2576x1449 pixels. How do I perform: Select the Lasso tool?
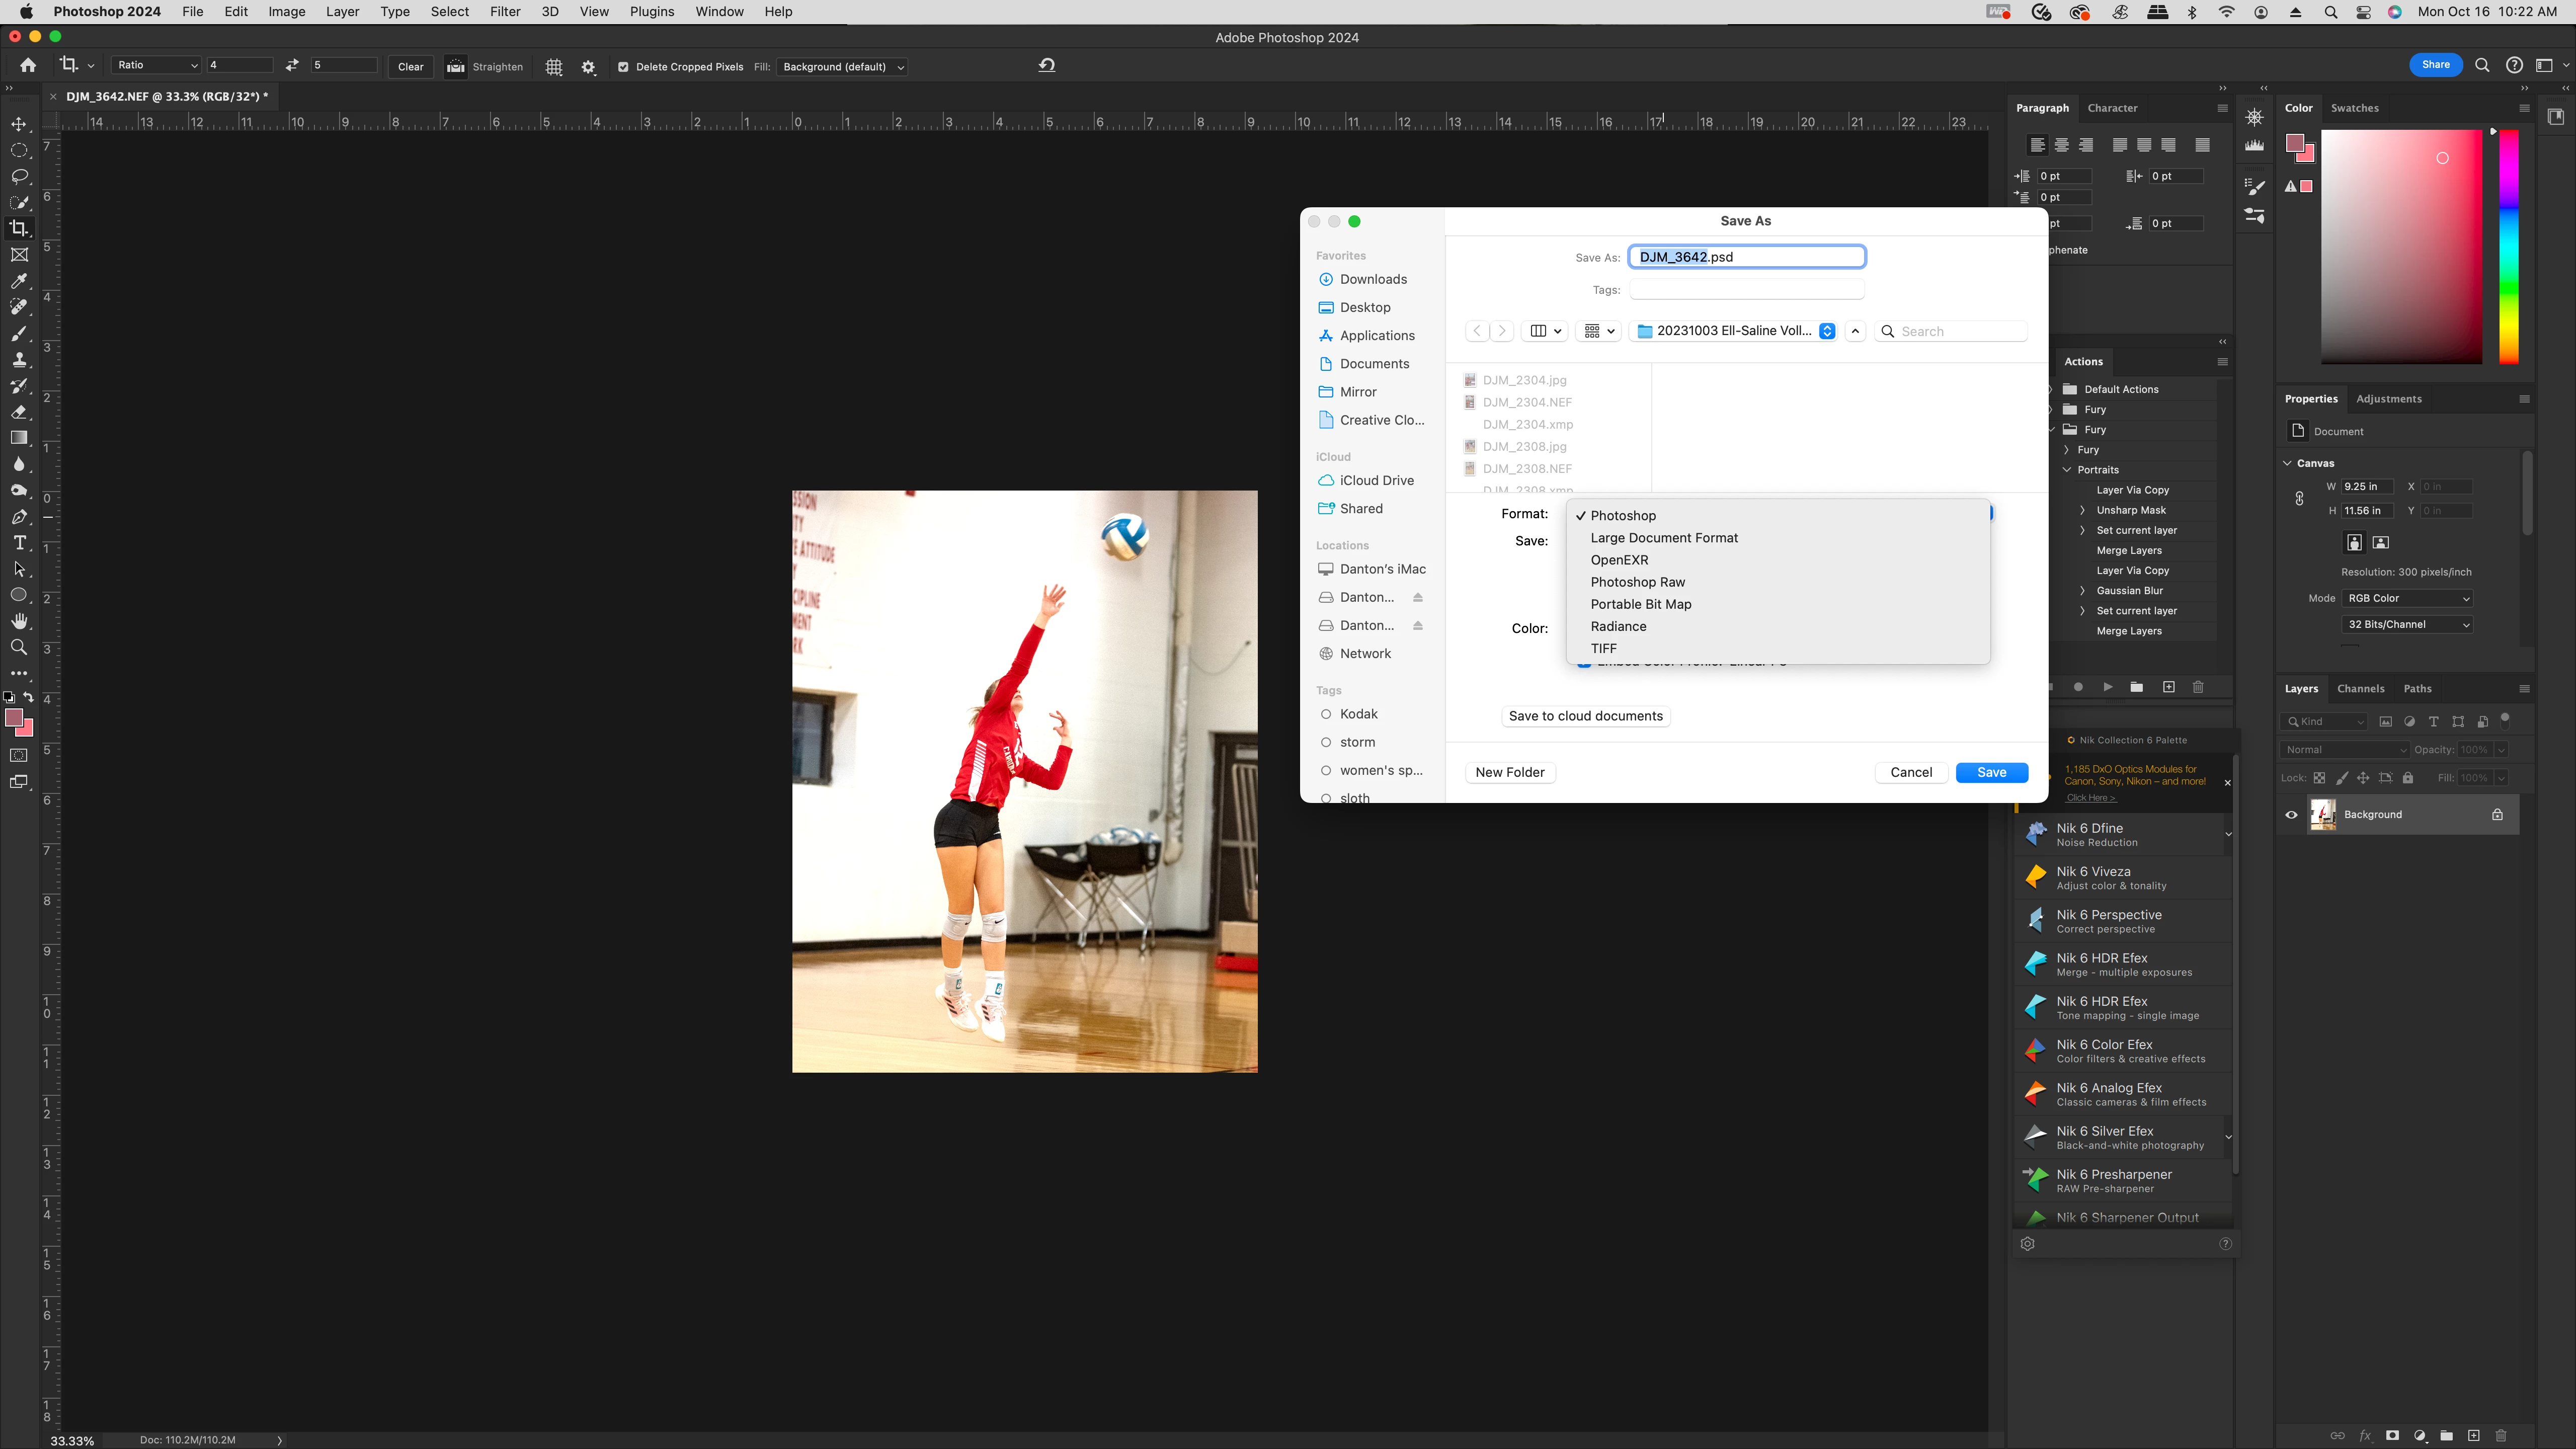click(x=19, y=176)
